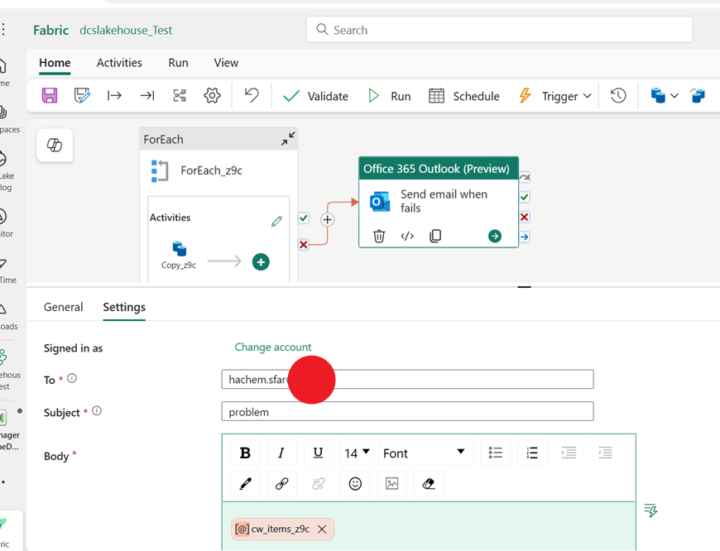View code of Send email activity

(x=407, y=236)
